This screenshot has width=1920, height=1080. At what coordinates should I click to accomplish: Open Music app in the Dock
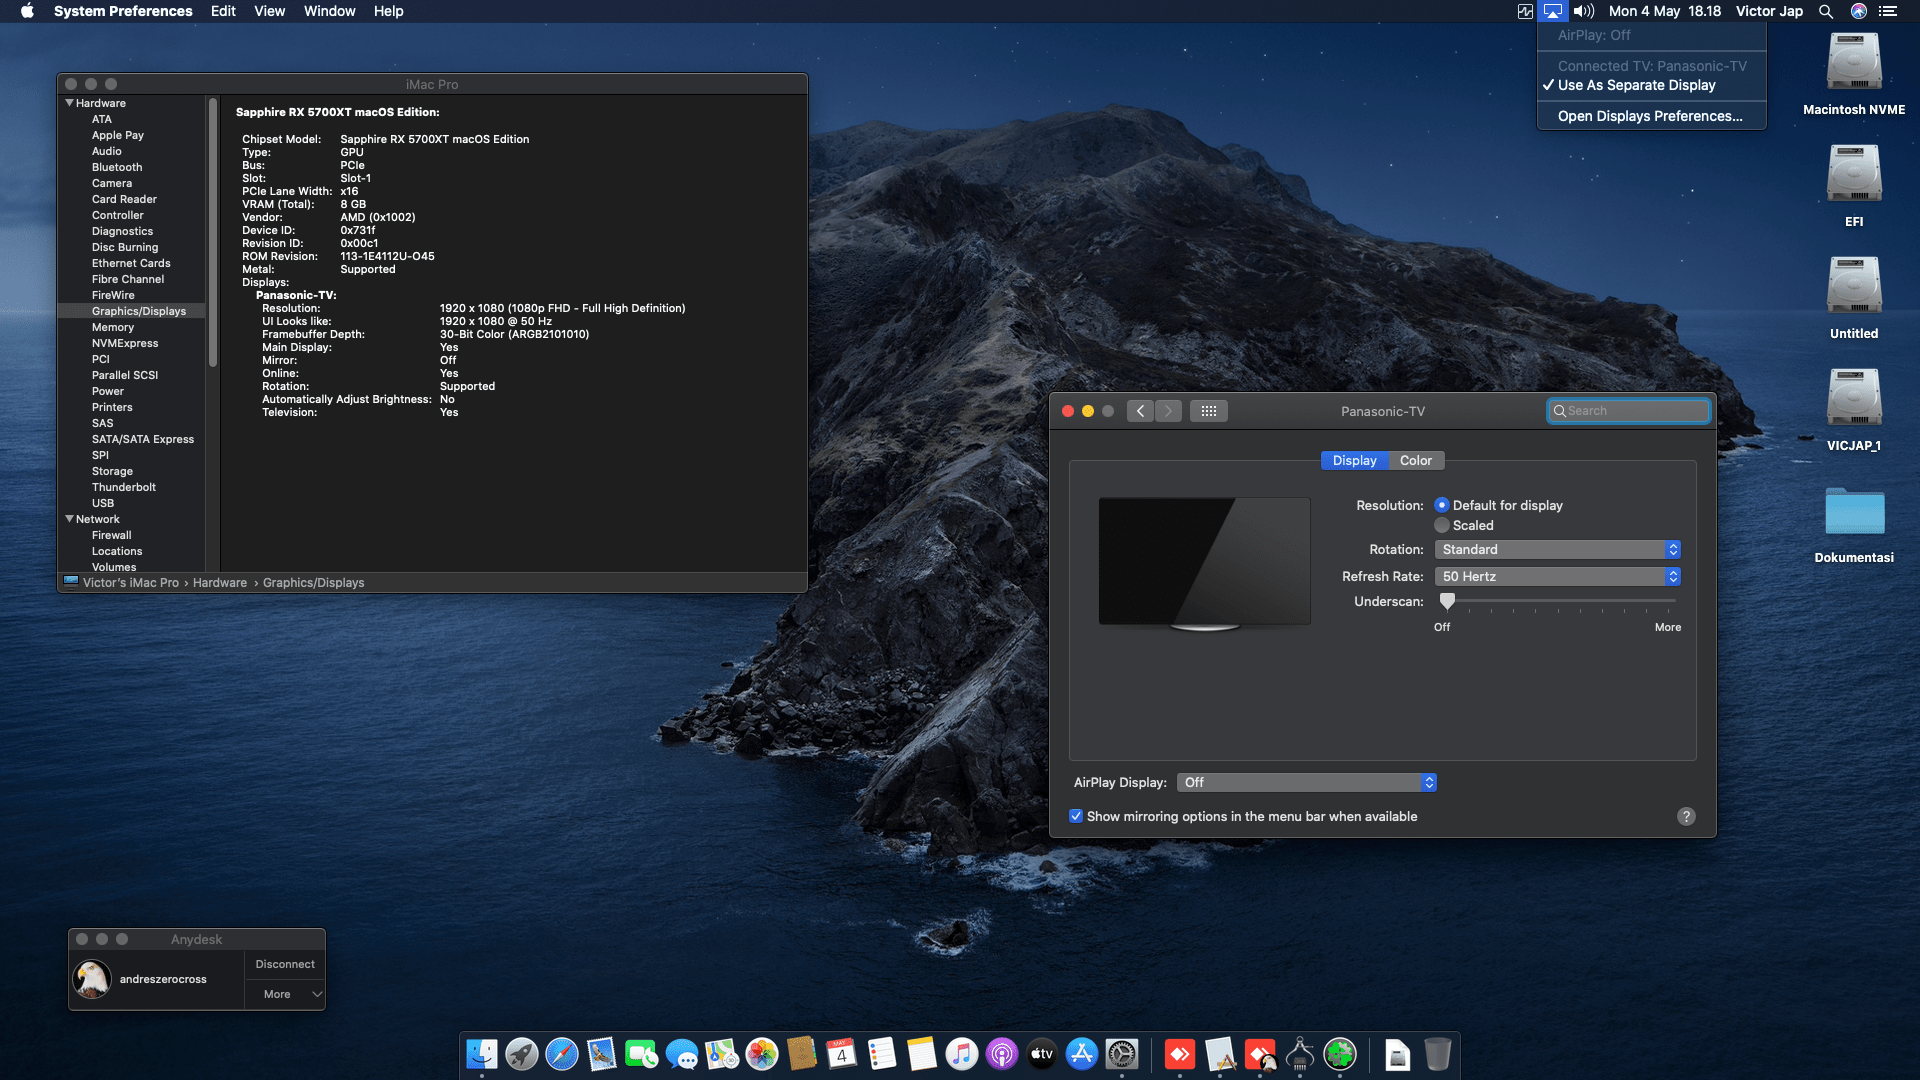click(x=962, y=1054)
